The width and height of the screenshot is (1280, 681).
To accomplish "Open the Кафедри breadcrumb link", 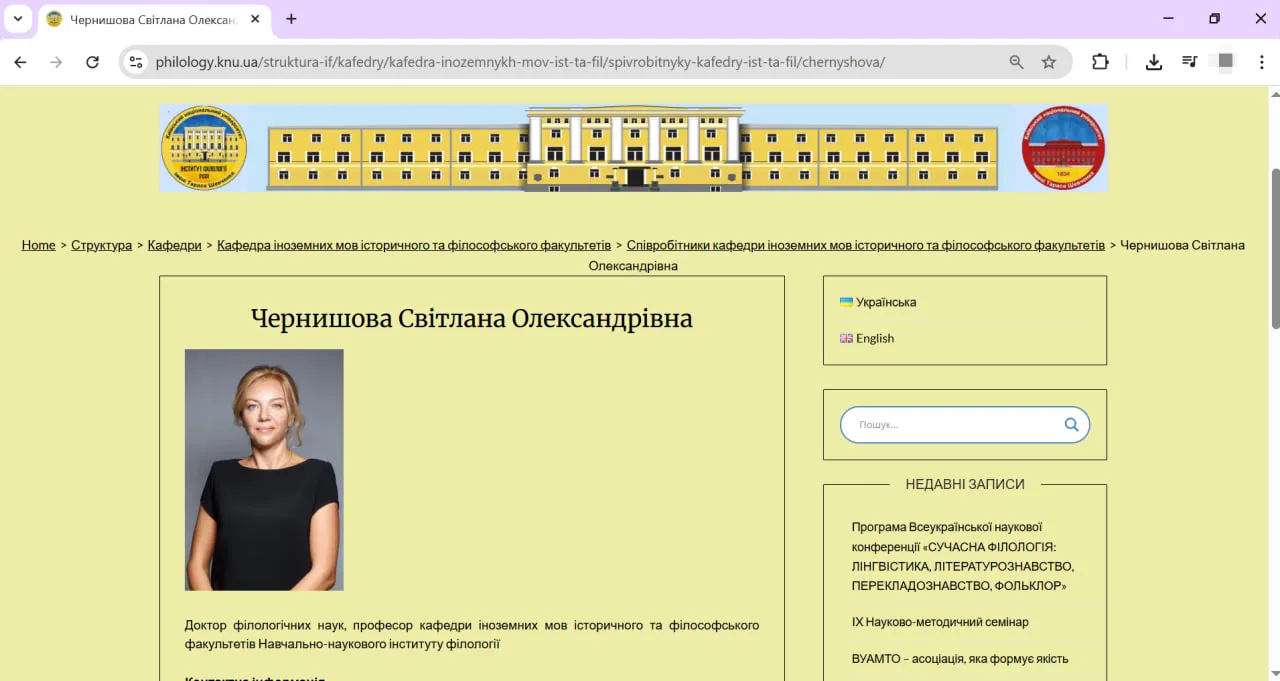I will 174,245.
